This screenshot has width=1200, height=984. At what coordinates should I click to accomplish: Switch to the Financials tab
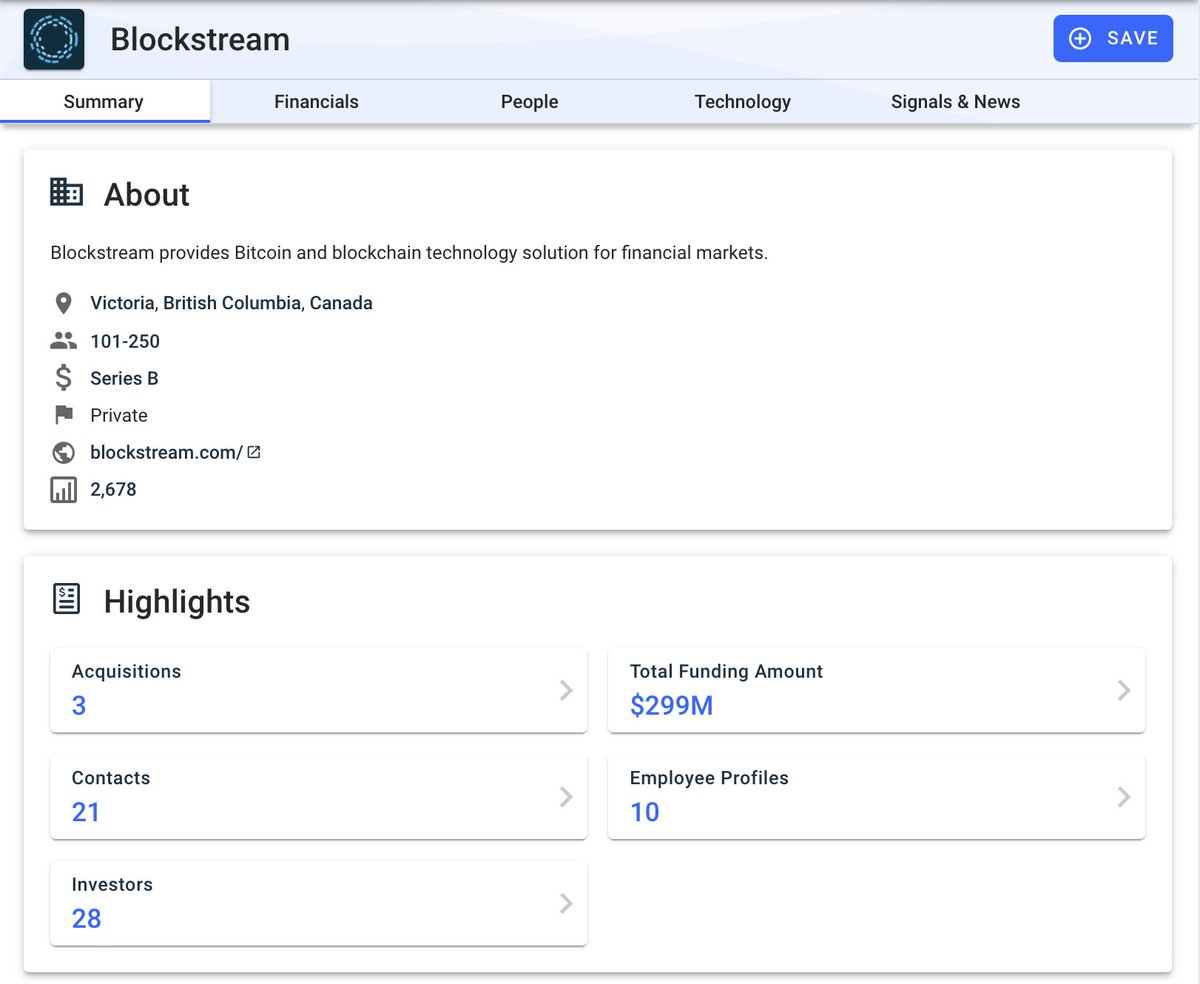coord(316,102)
